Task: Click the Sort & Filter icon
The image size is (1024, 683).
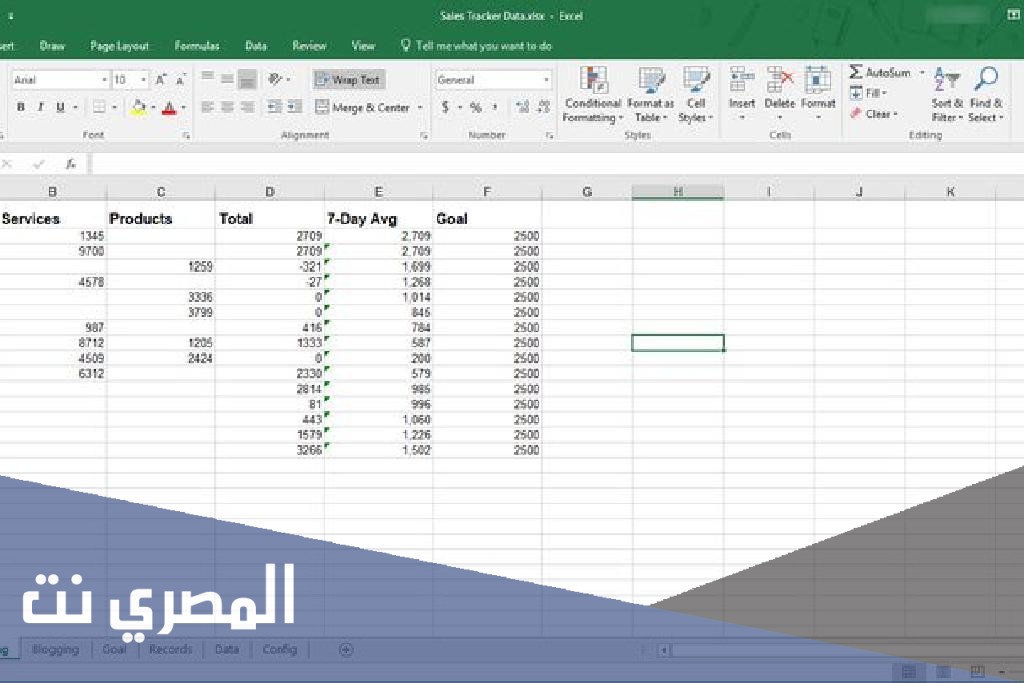Action: pyautogui.click(x=945, y=80)
